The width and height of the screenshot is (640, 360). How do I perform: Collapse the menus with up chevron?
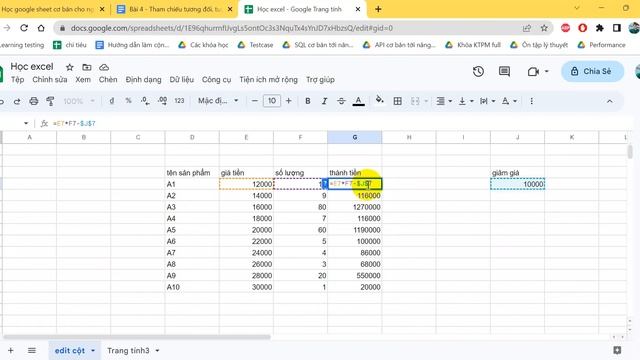point(609,101)
